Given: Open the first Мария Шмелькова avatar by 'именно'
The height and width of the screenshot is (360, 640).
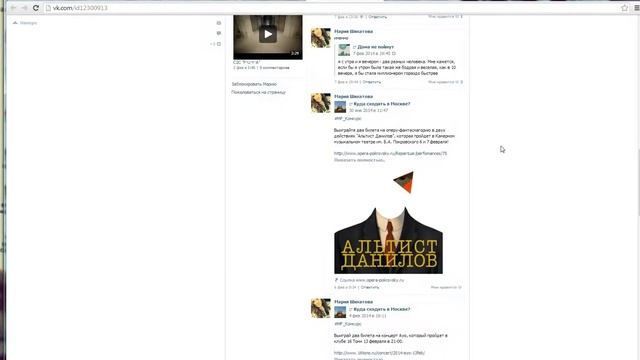Looking at the screenshot, I should click(x=321, y=38).
